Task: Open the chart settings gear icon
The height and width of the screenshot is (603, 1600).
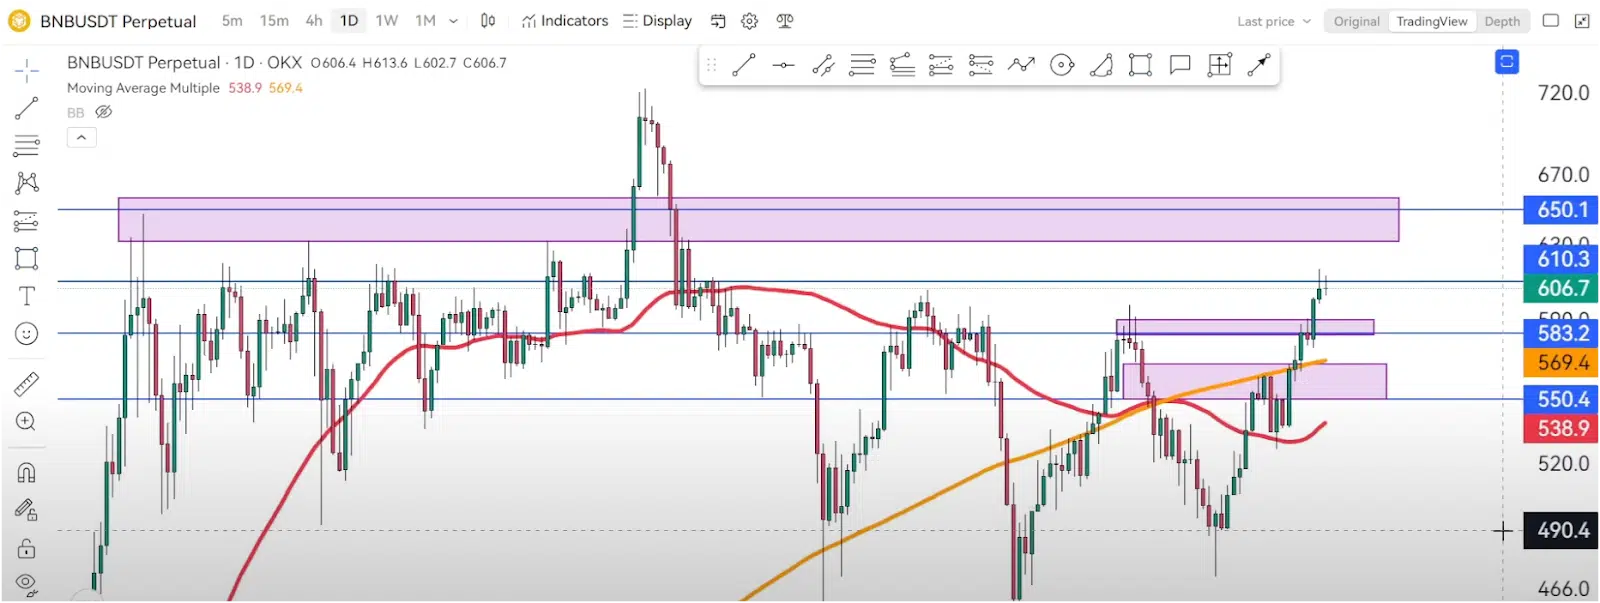Action: click(750, 21)
